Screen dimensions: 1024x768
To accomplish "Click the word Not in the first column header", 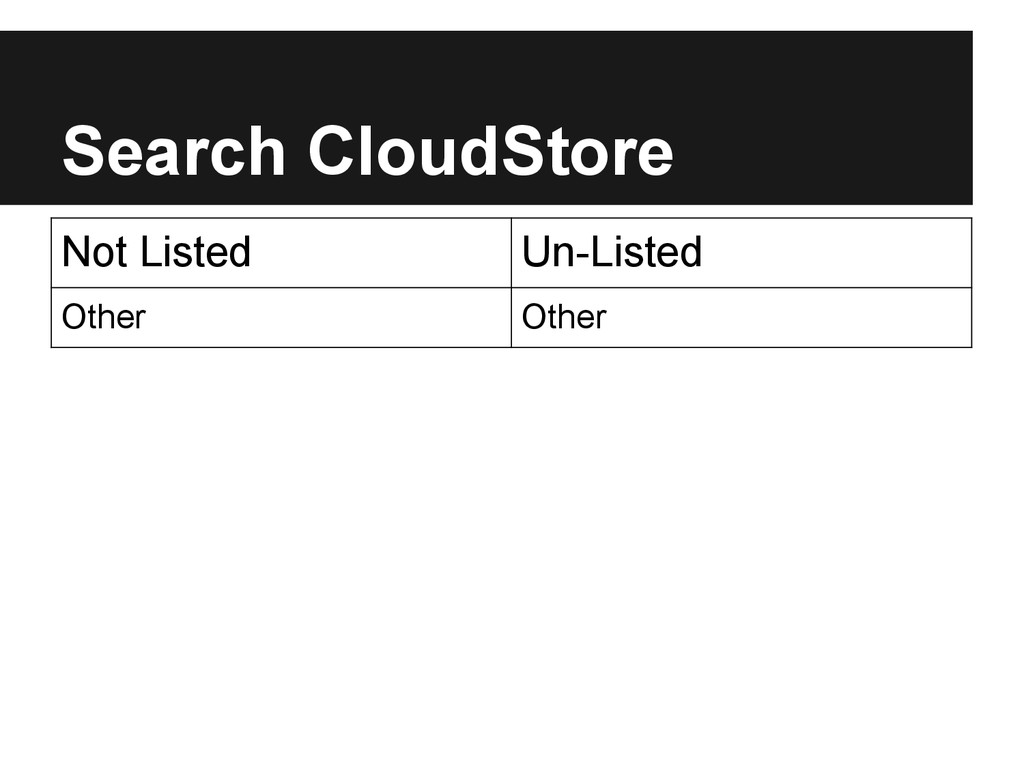I will coord(95,251).
